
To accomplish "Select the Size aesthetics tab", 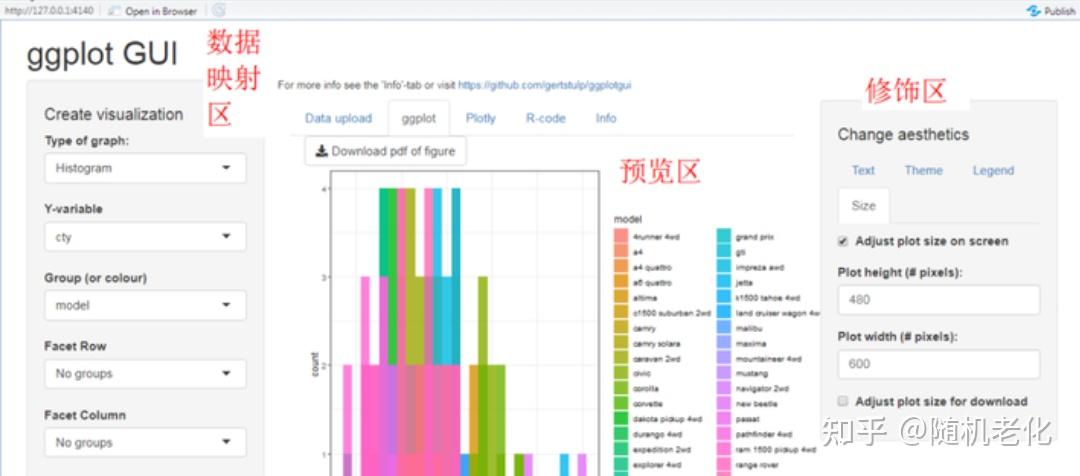I will coord(863,205).
